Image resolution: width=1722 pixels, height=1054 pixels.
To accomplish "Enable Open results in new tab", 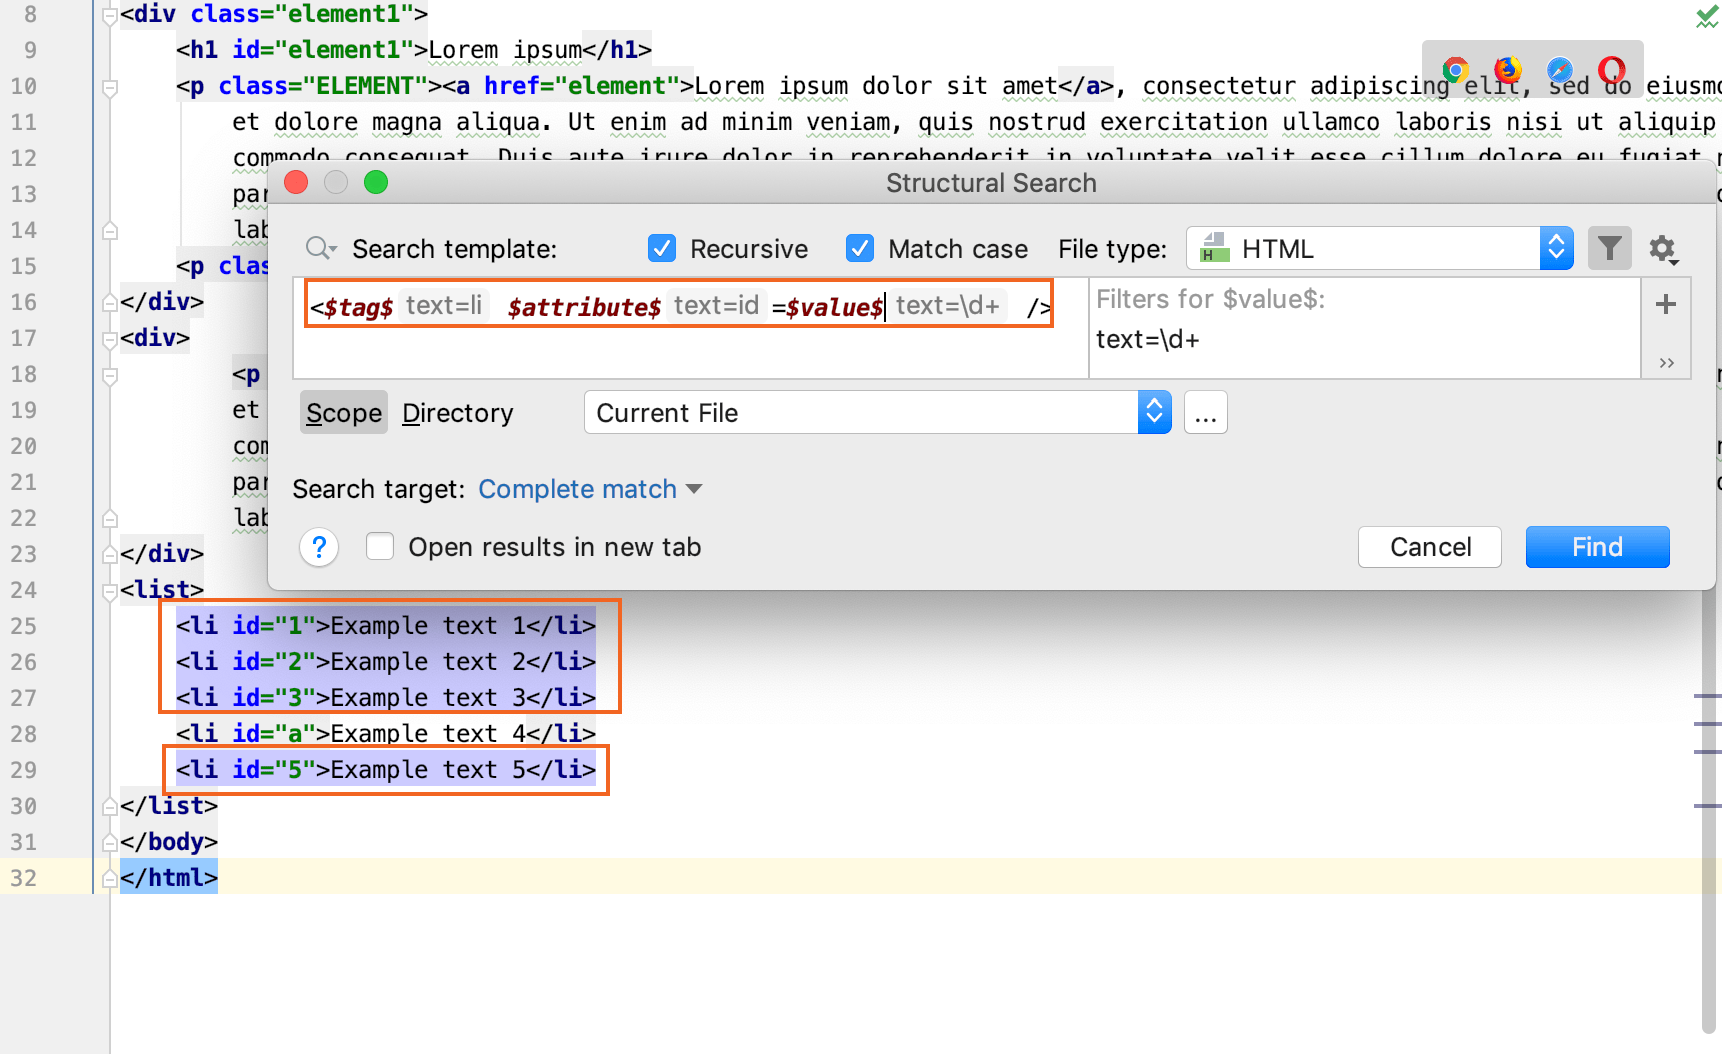I will coord(380,546).
